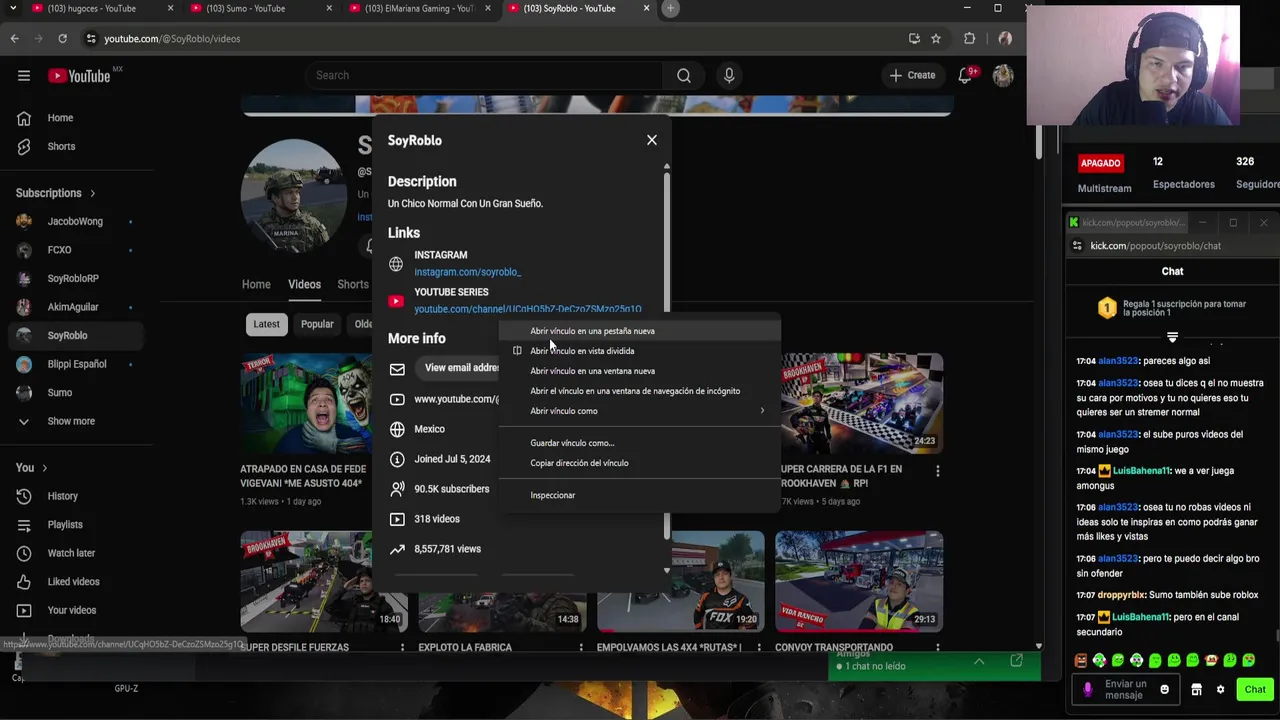
Task: Close the SoyRoblo about dialog
Action: click(652, 140)
